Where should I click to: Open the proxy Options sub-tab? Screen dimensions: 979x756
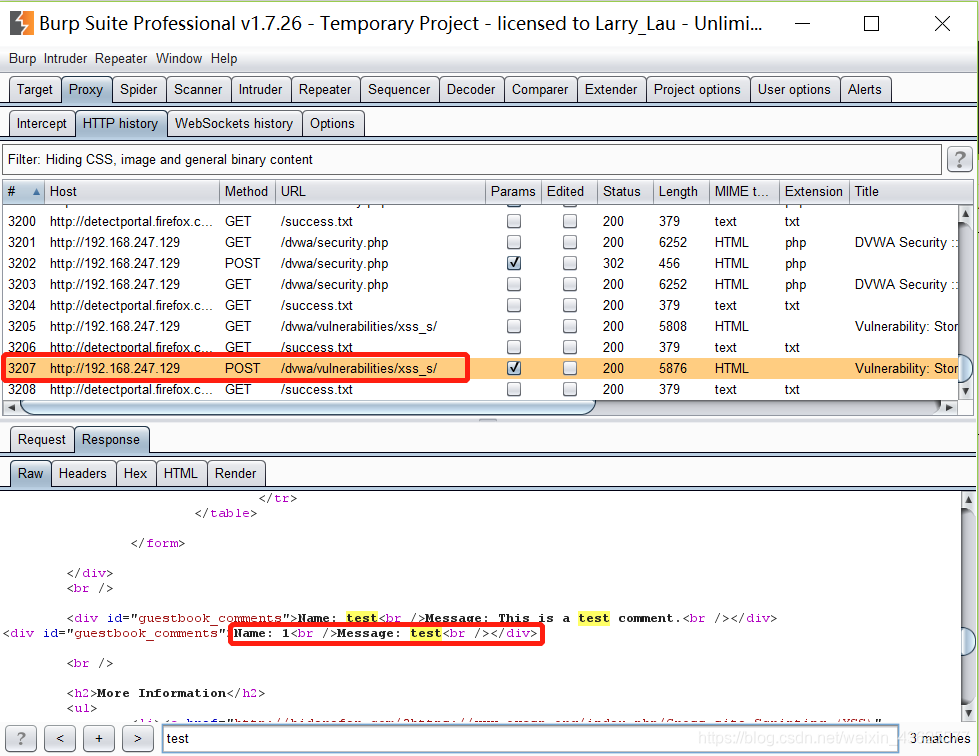coord(332,124)
